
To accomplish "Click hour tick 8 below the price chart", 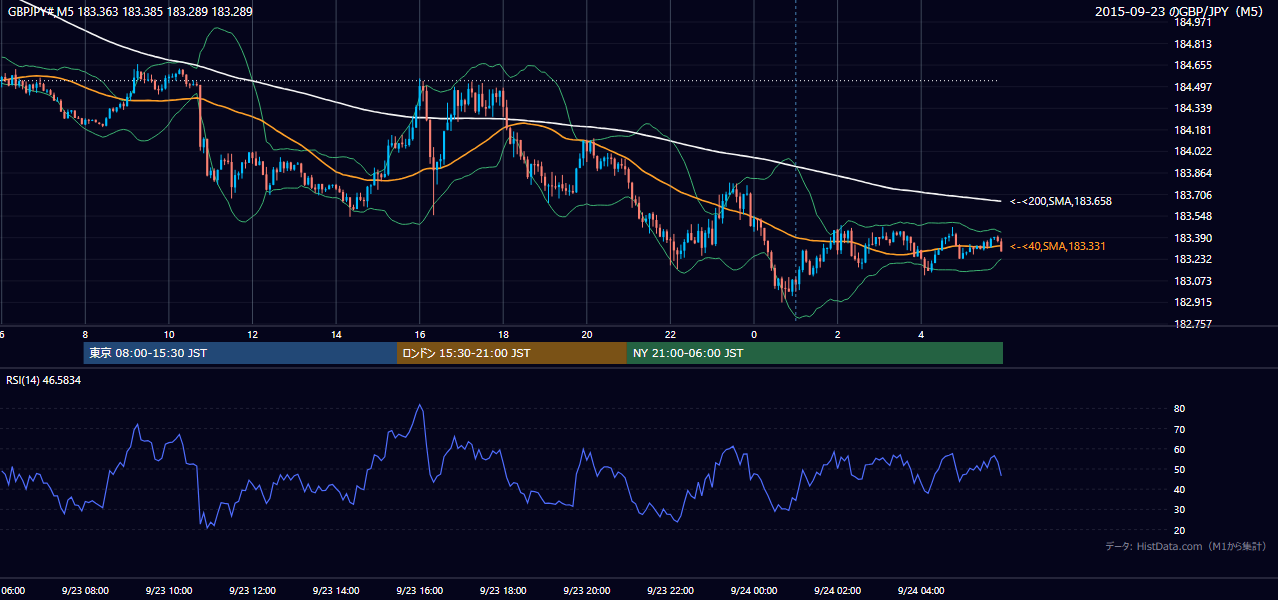I will click(x=85, y=335).
